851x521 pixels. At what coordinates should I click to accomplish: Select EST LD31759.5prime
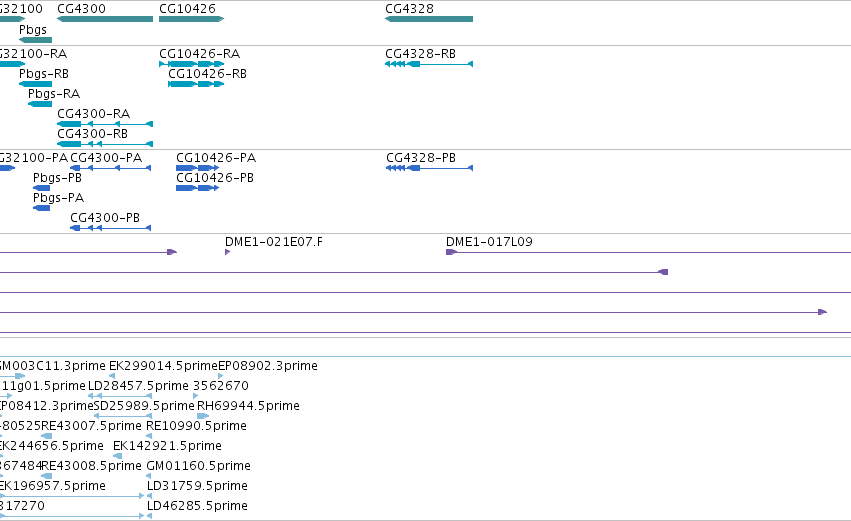tap(149, 495)
